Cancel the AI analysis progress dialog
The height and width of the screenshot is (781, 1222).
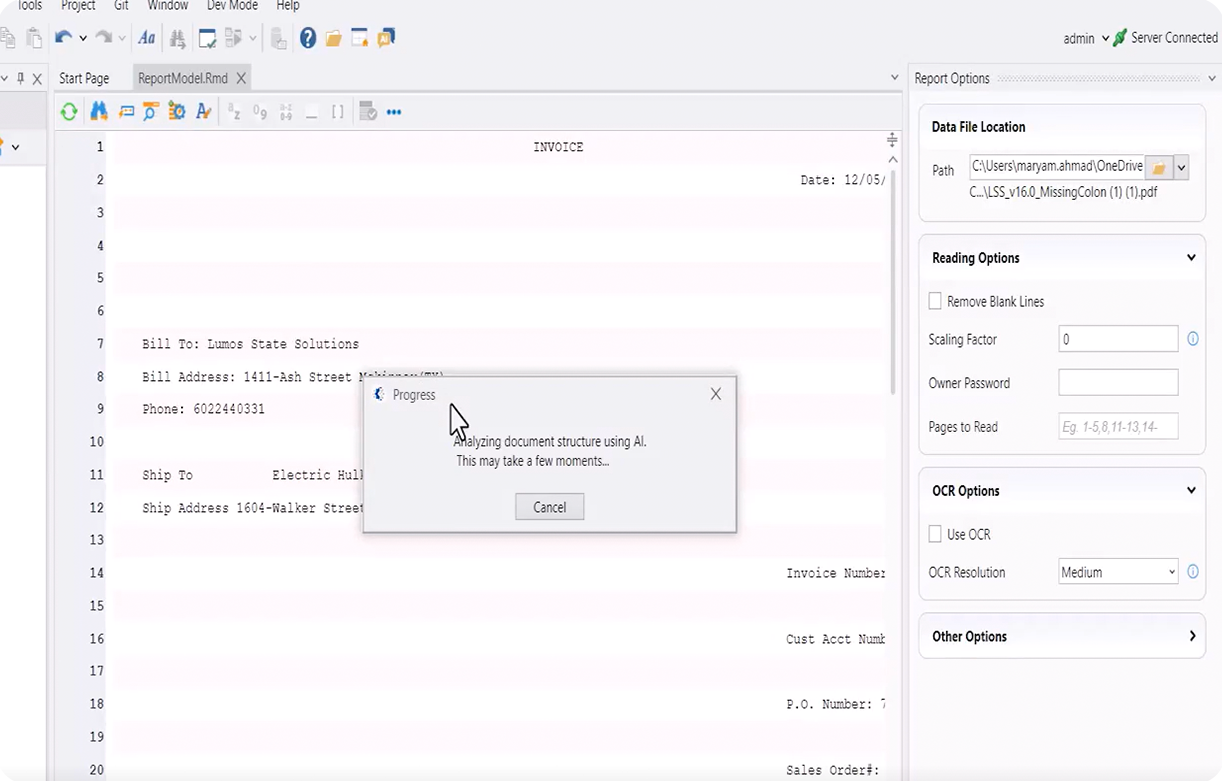549,507
